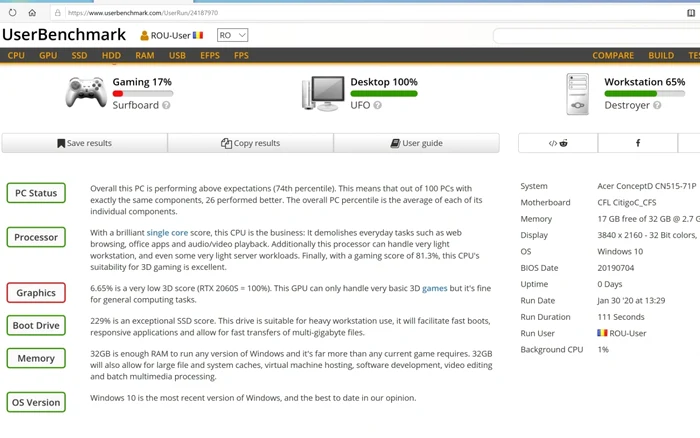Click the Copy results button
This screenshot has height=438, width=700.
250,143
